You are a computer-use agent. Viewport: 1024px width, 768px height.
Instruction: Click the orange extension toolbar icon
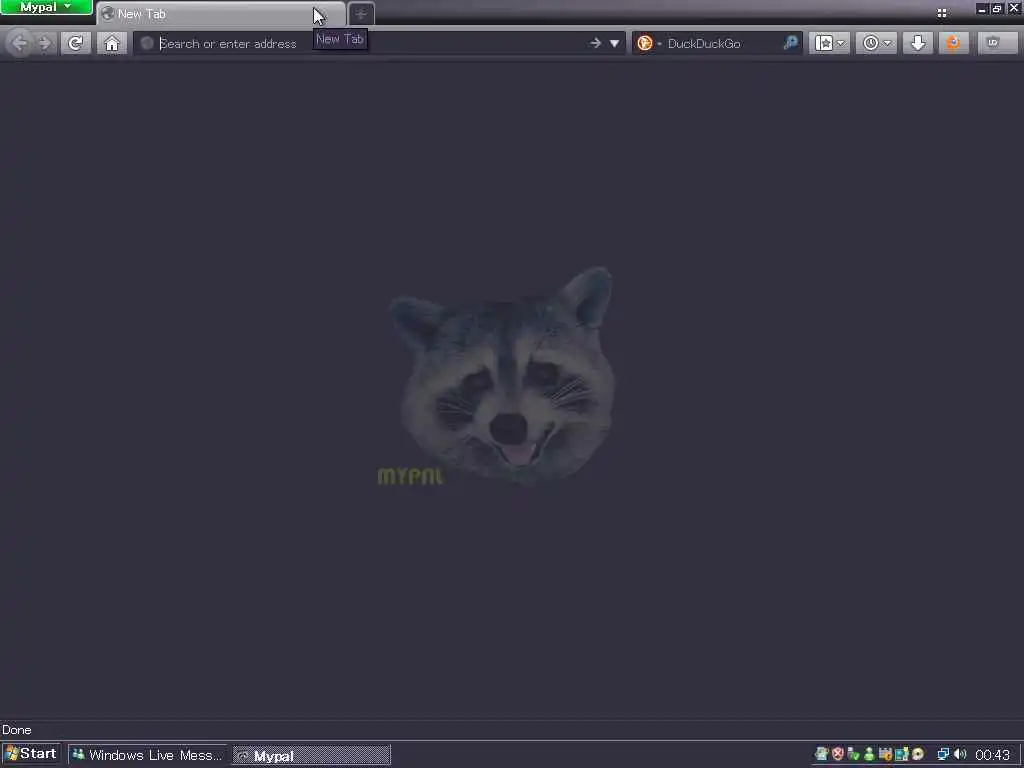(953, 43)
